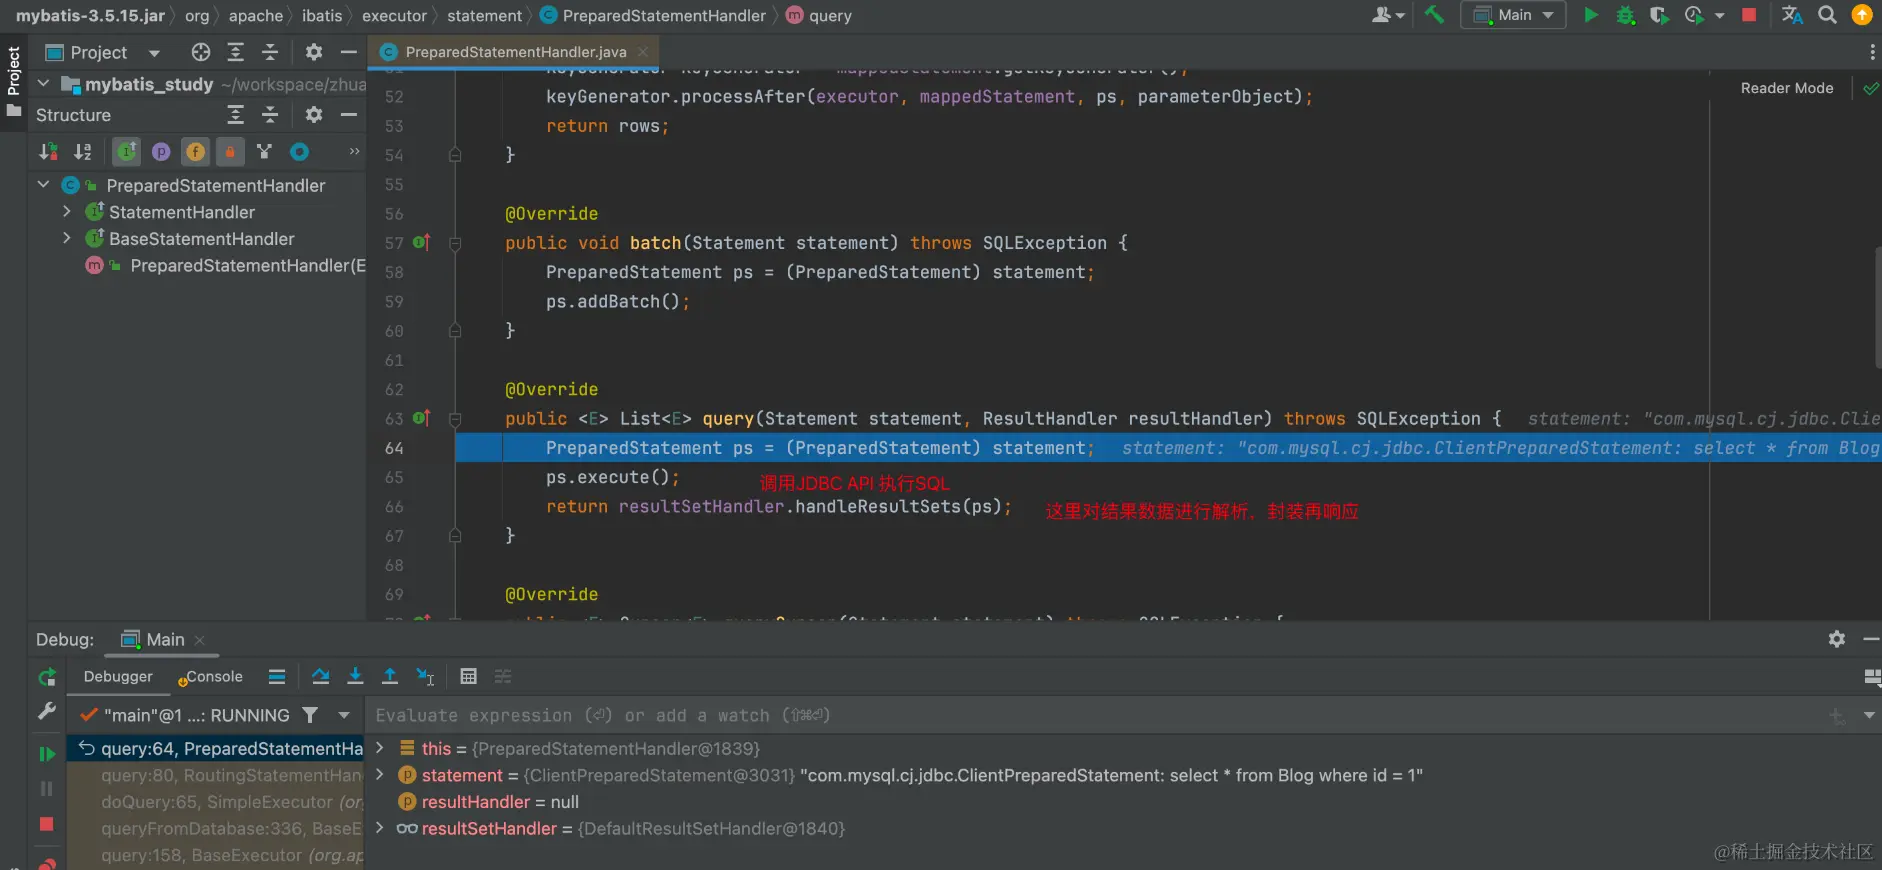
Task: Stop the program with the top toolbar red square
Action: (1749, 15)
